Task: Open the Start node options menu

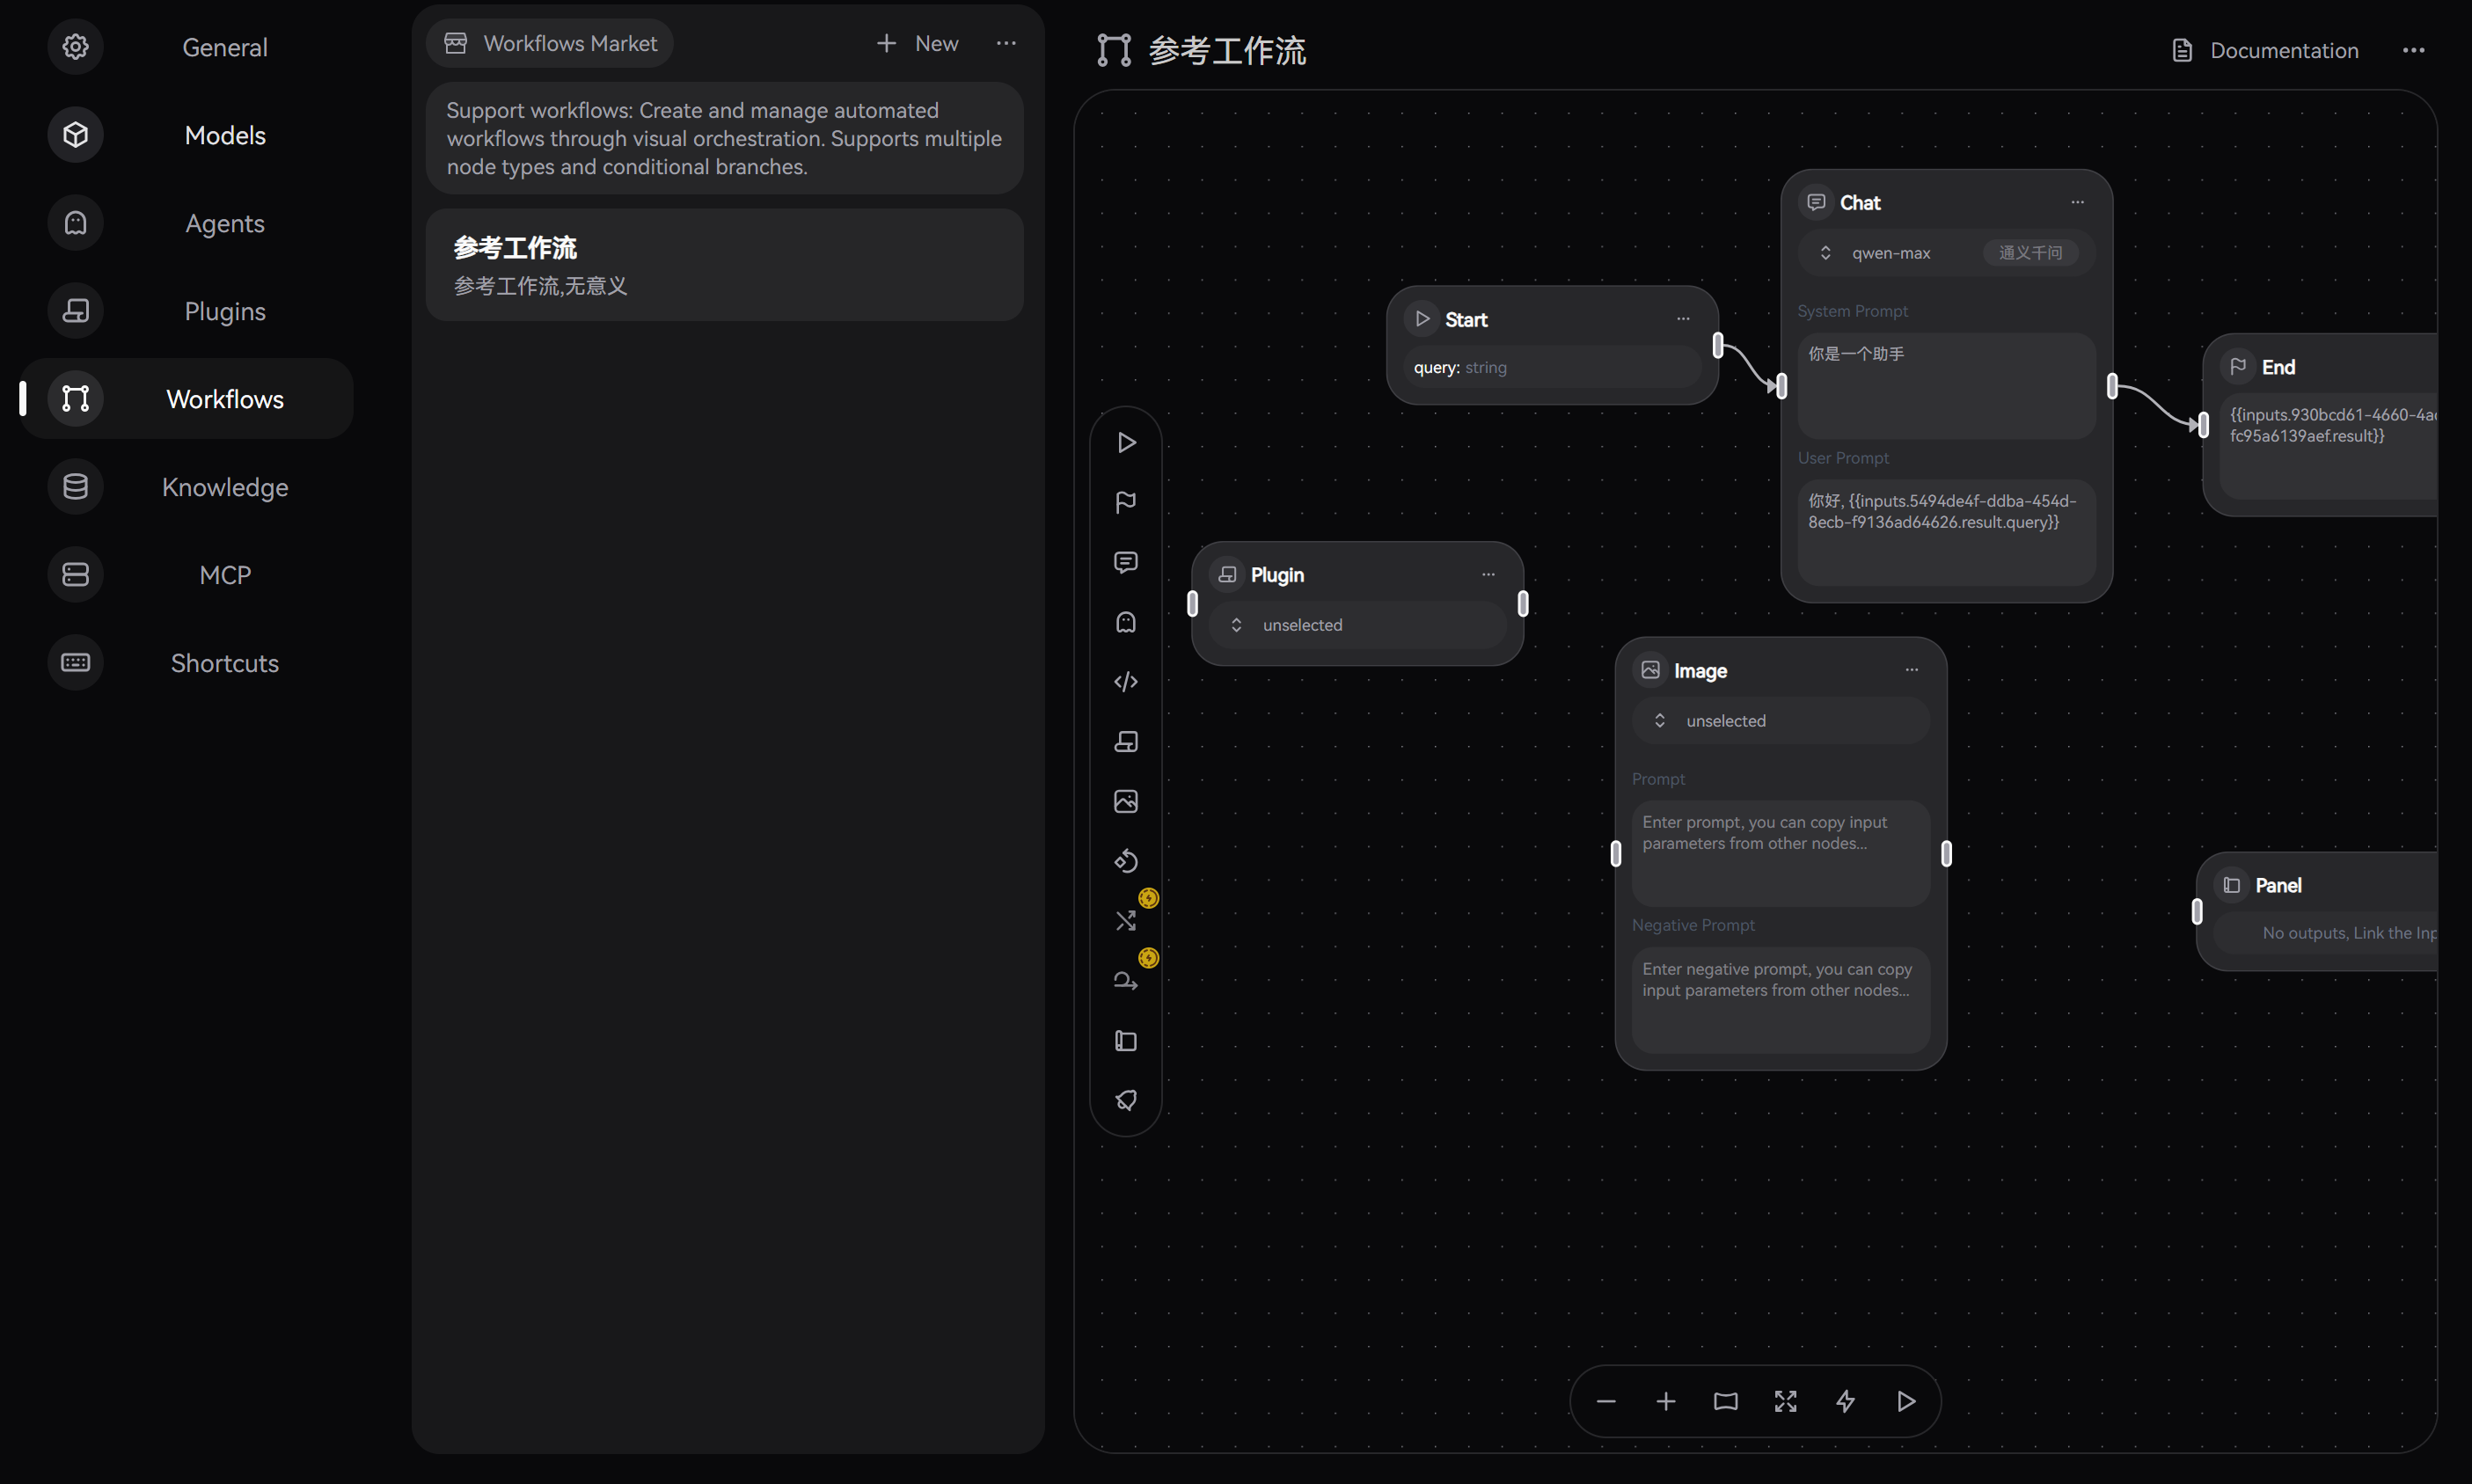Action: [x=1684, y=319]
